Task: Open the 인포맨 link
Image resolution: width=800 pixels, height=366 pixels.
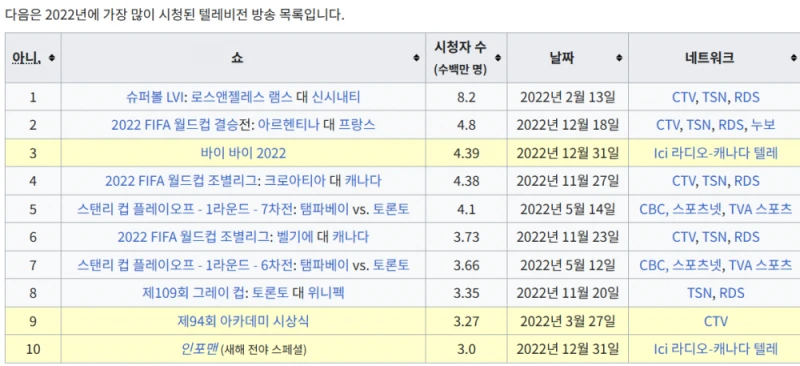Action: click(x=199, y=350)
